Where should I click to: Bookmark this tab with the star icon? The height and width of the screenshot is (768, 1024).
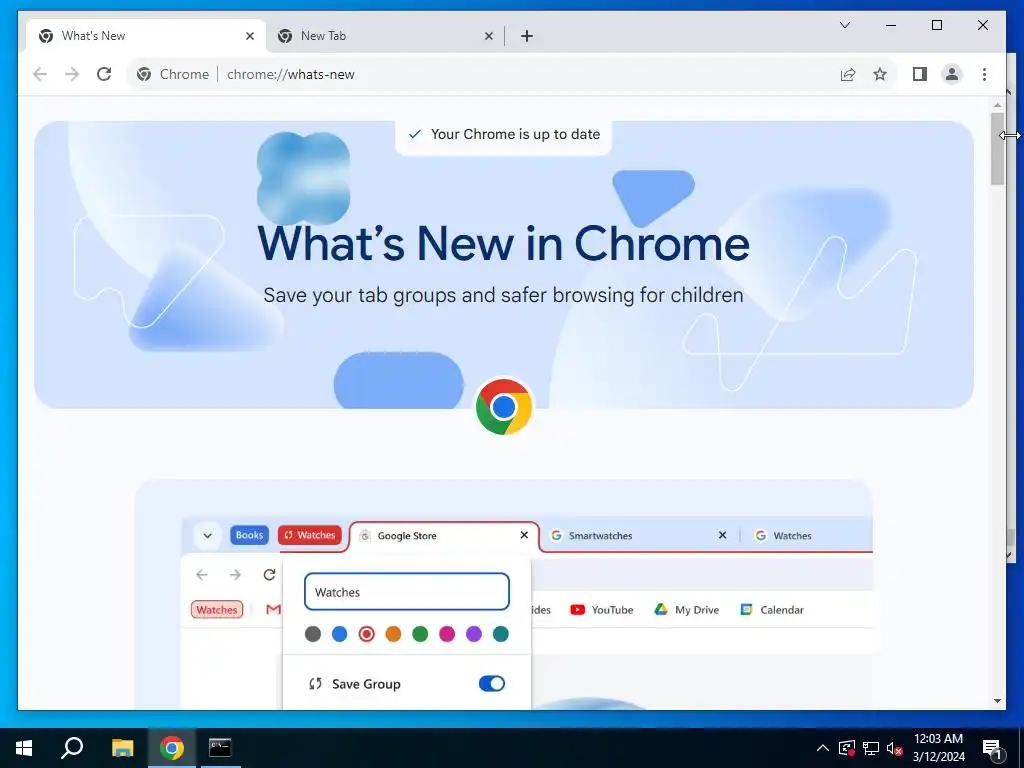880,74
